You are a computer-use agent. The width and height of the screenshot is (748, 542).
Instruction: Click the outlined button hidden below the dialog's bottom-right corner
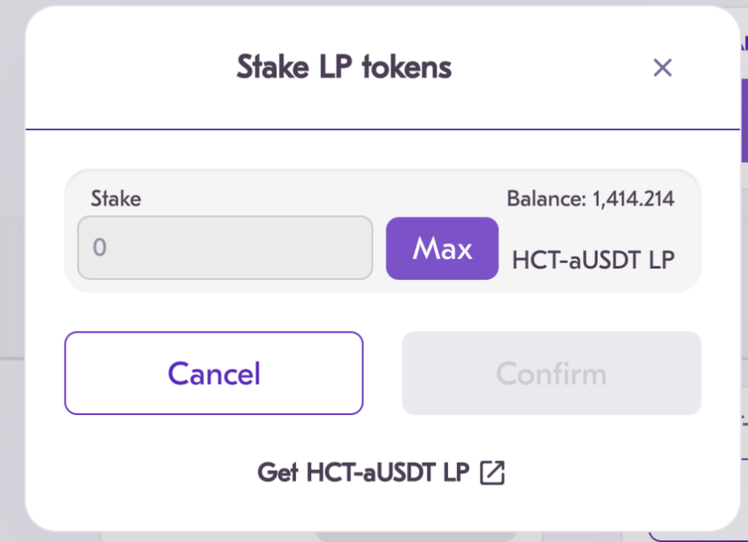coord(700,533)
